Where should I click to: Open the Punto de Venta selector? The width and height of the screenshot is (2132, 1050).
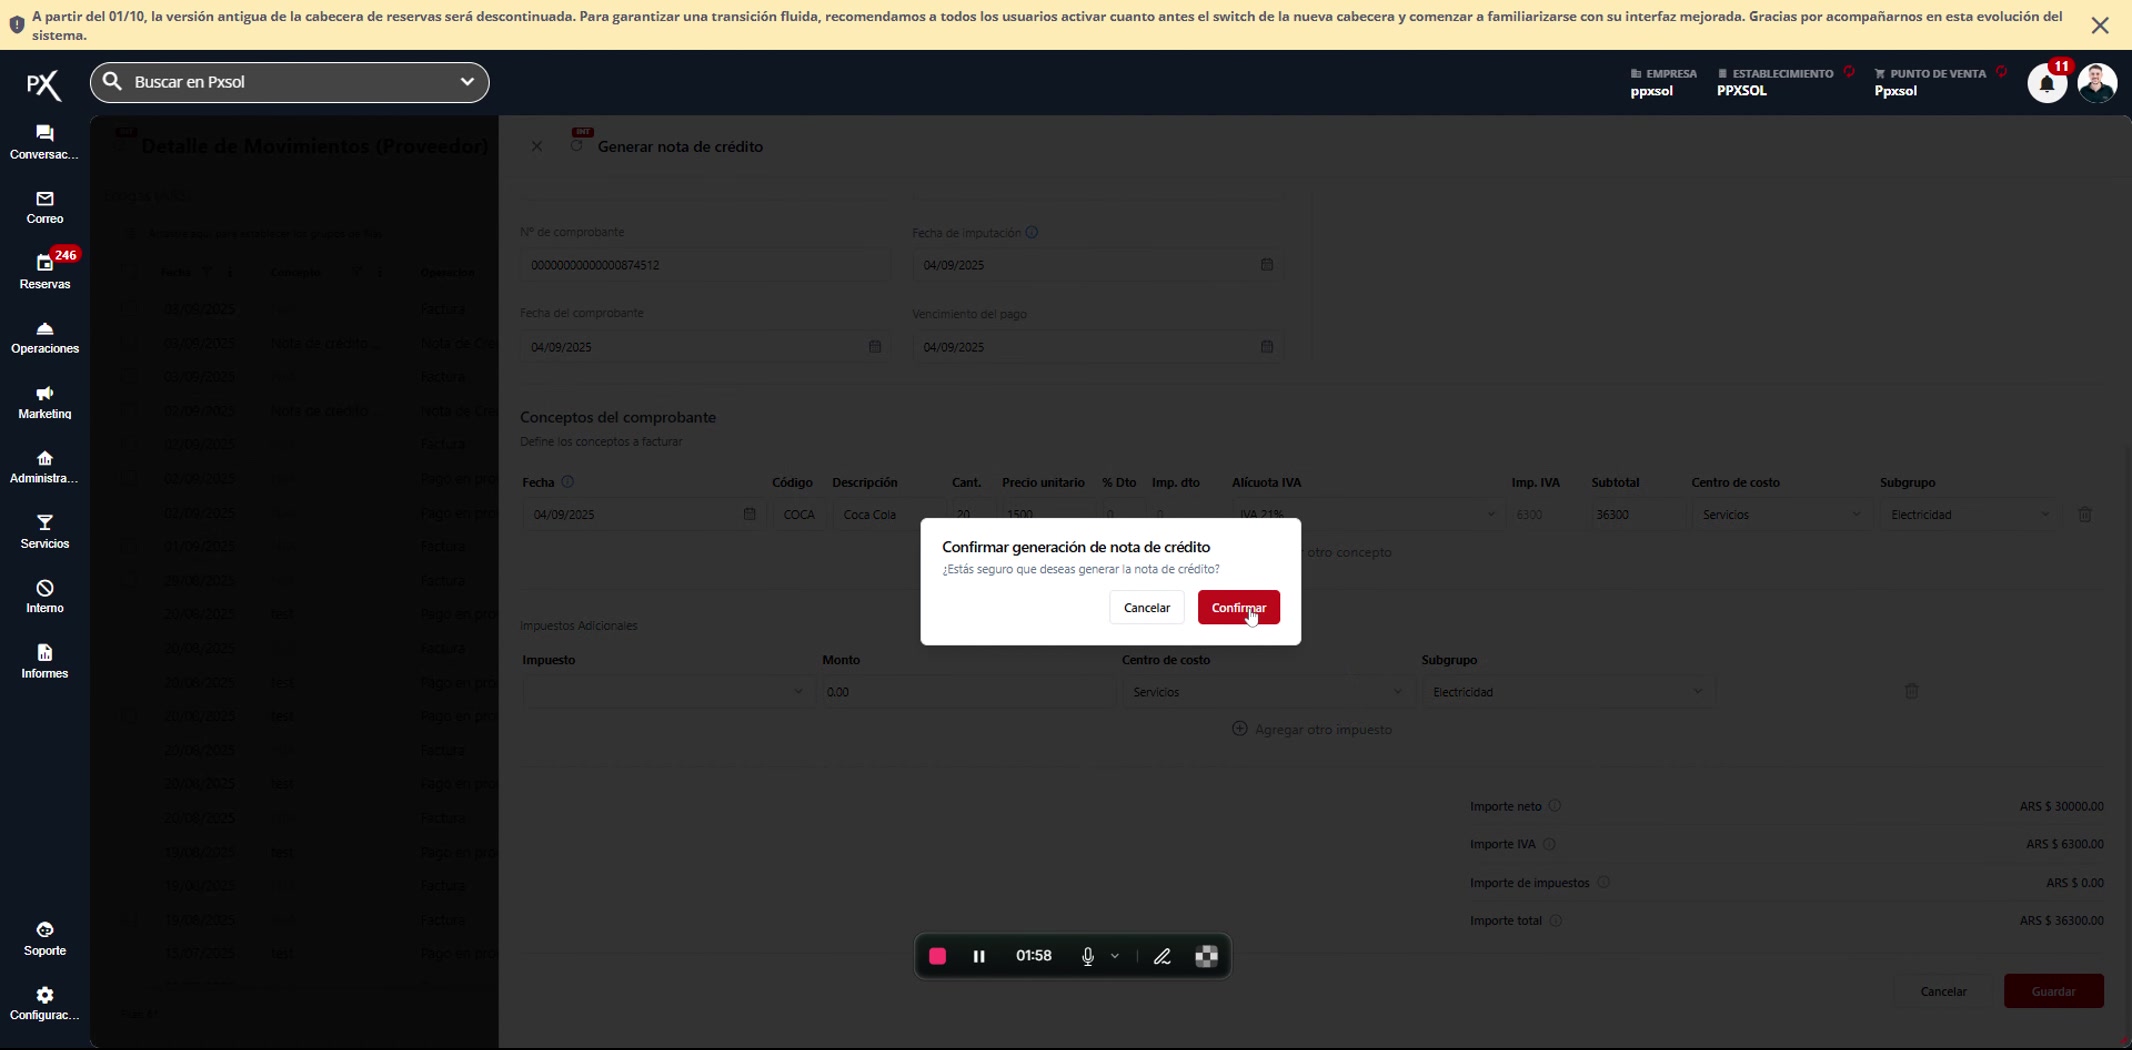(x=1931, y=82)
